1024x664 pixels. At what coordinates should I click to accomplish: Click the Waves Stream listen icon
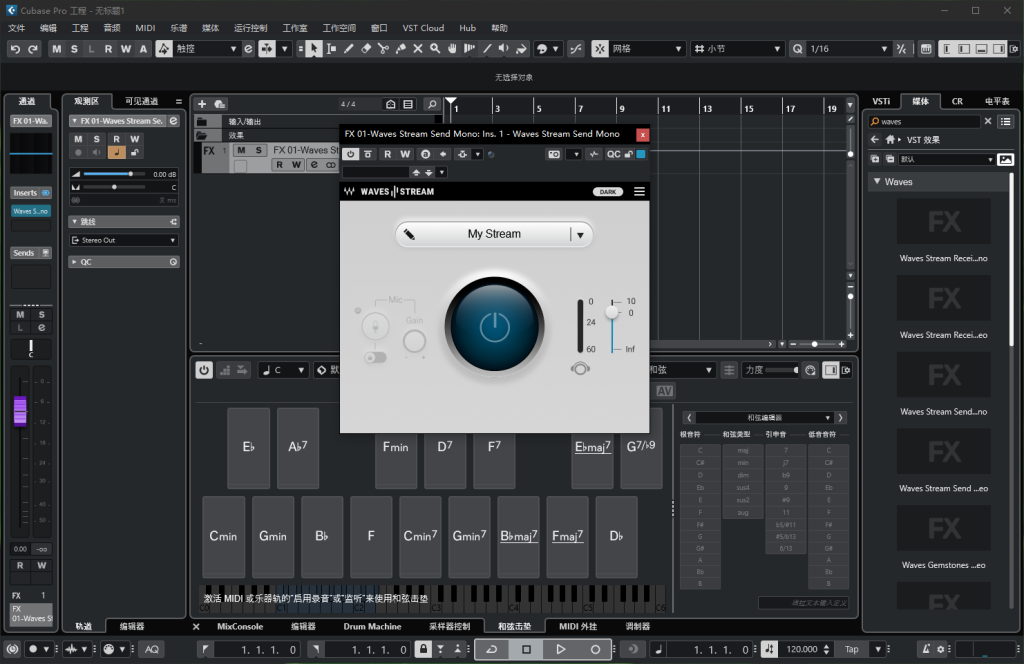coord(580,369)
